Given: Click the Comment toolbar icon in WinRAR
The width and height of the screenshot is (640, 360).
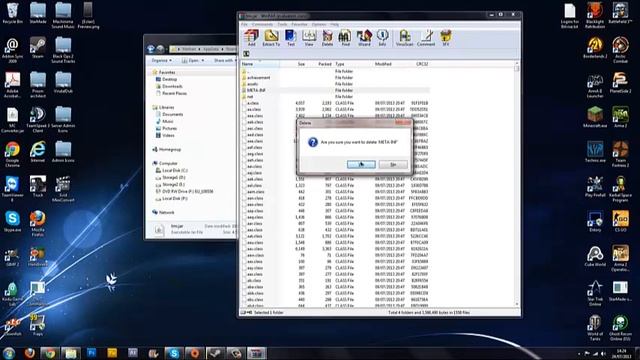Looking at the screenshot, I should point(426,38).
